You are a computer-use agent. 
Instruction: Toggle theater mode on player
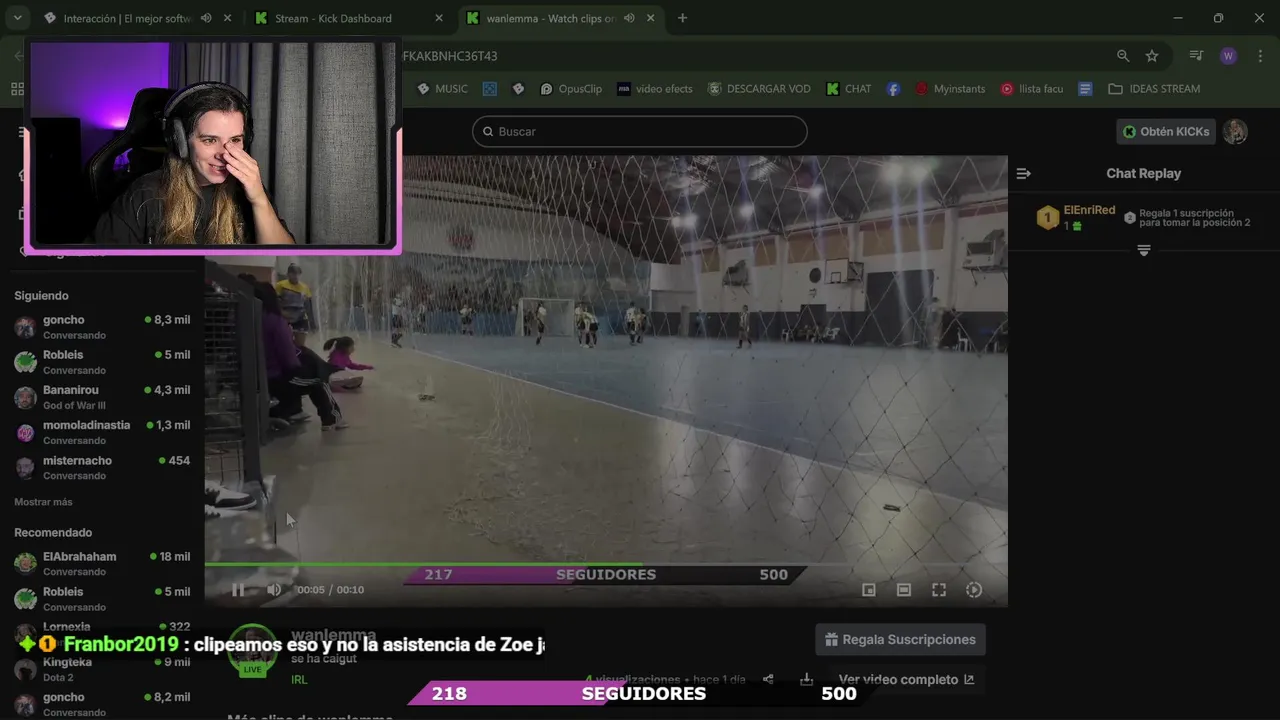pyautogui.click(x=904, y=590)
